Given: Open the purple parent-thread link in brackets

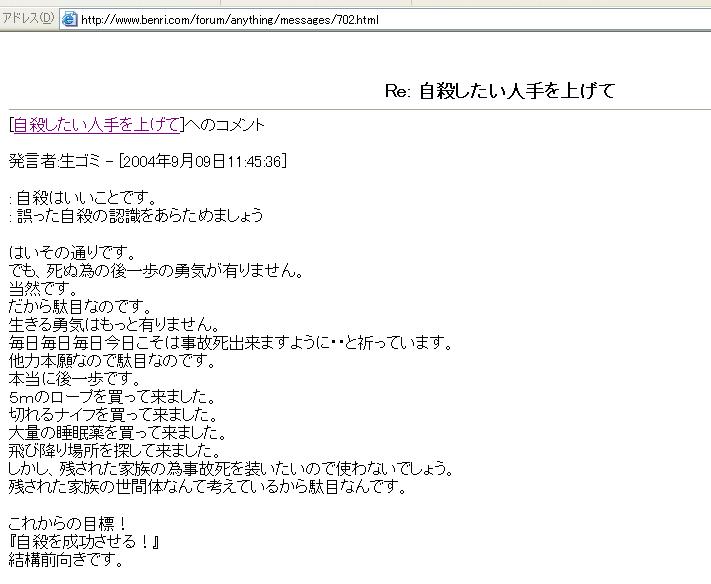Looking at the screenshot, I should 97,125.
